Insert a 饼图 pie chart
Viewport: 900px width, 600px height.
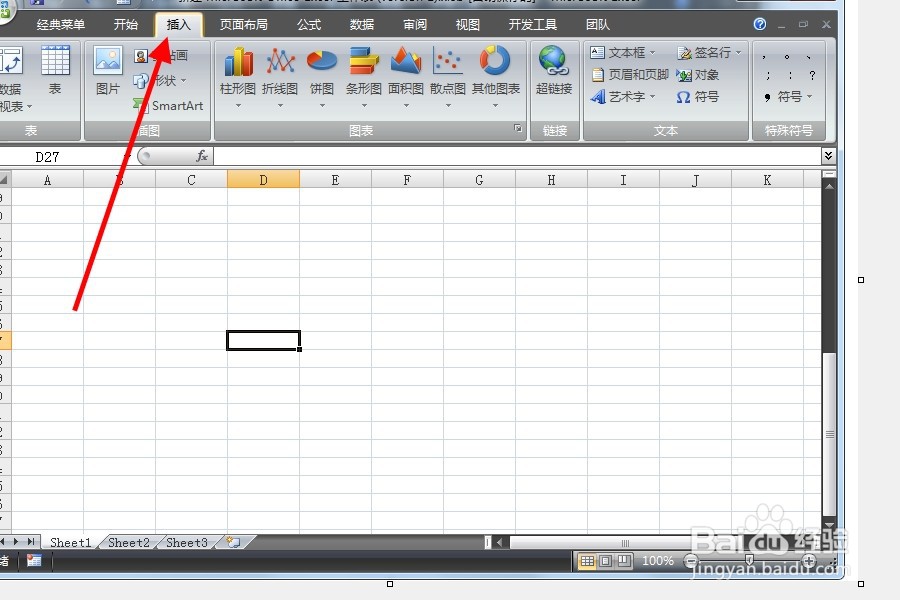coord(322,76)
